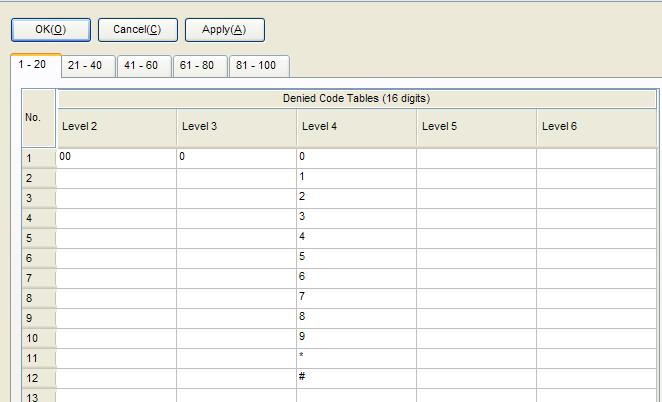662x402 pixels.
Task: Edit the Level 3 cell in row 1
Action: coord(236,158)
